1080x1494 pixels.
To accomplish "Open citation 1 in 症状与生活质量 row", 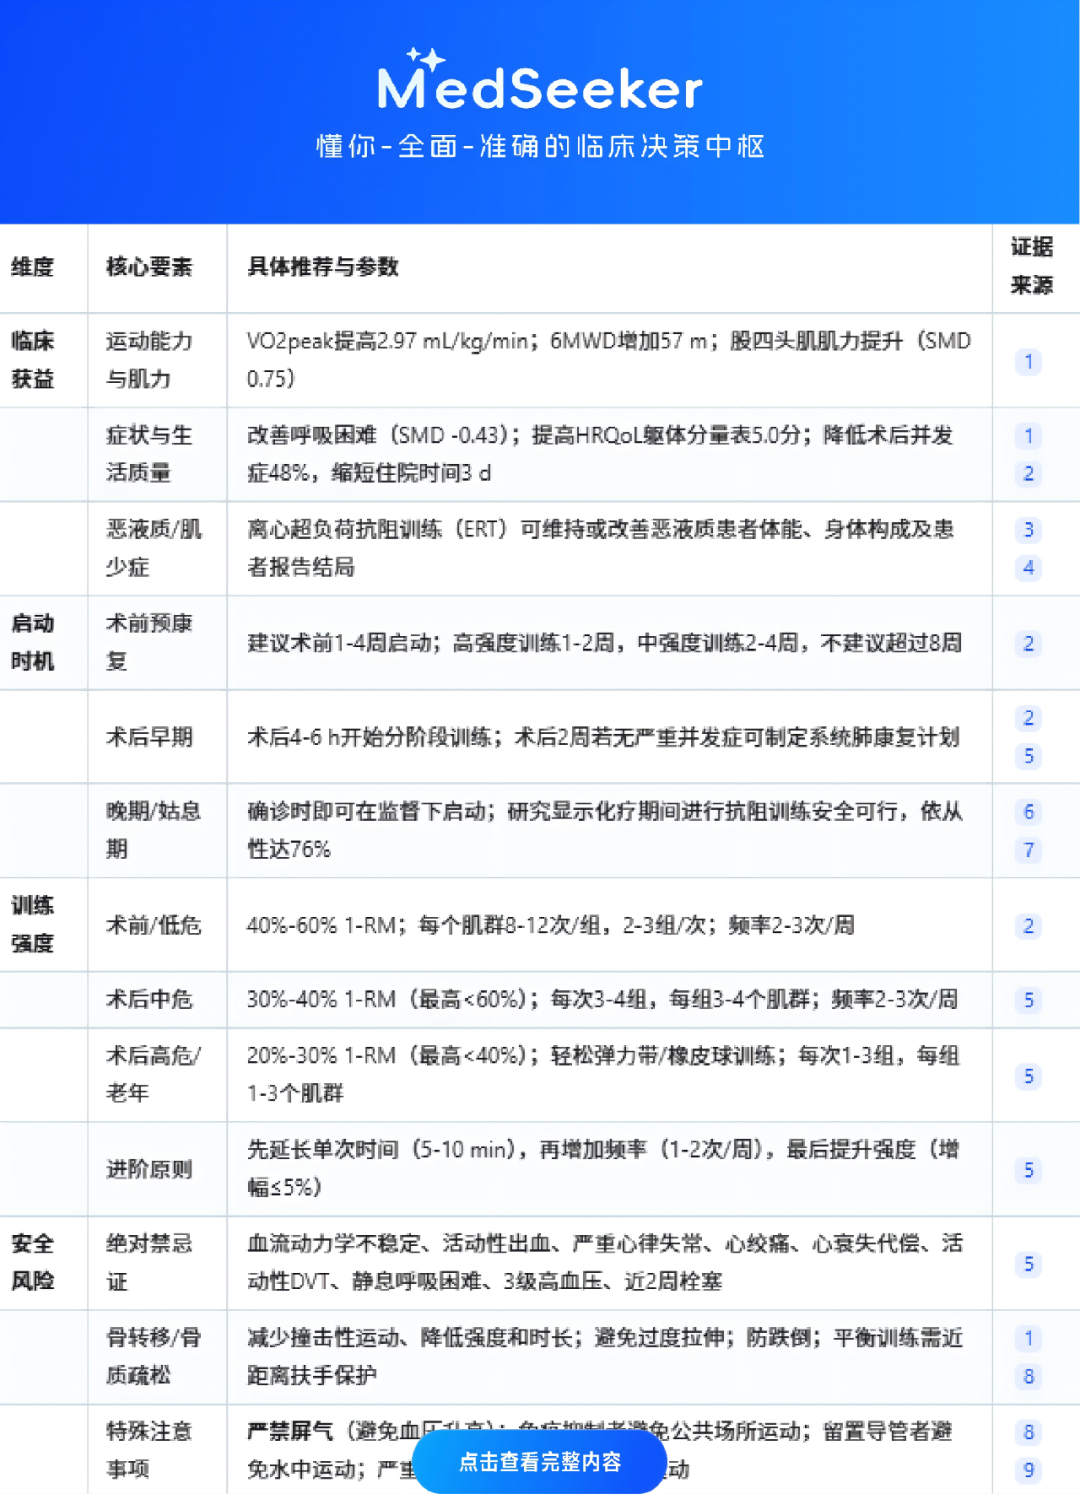I will pos(1028,436).
